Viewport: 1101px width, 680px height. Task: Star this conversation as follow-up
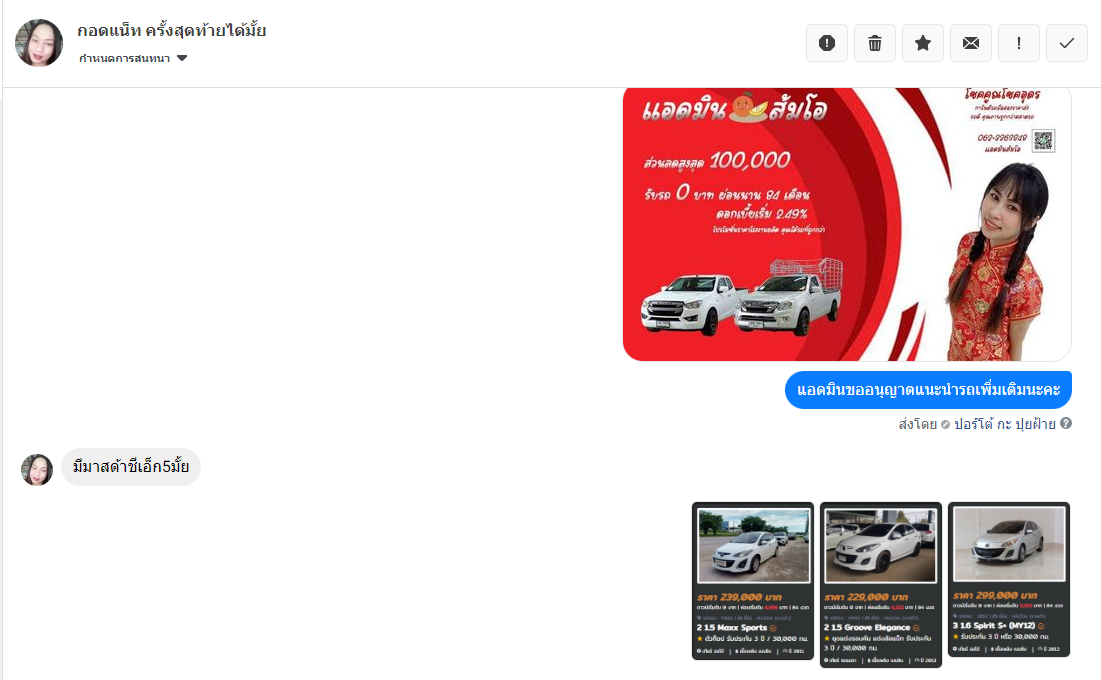tap(923, 43)
